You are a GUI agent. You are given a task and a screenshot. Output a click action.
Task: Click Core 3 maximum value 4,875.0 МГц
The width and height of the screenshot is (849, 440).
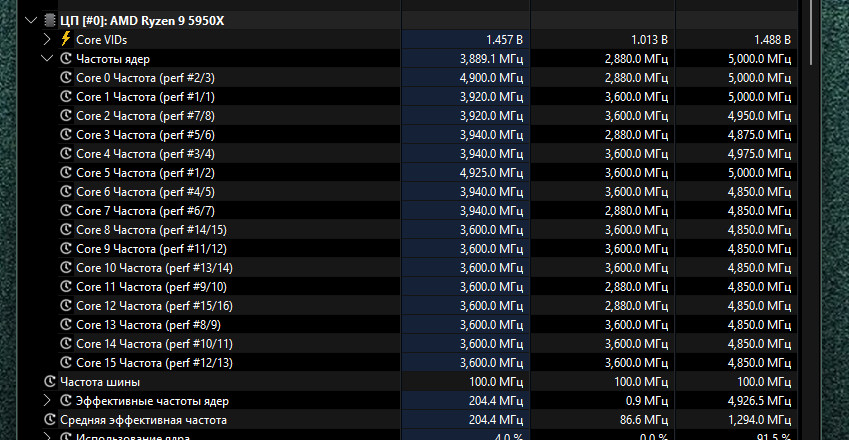pyautogui.click(x=759, y=134)
